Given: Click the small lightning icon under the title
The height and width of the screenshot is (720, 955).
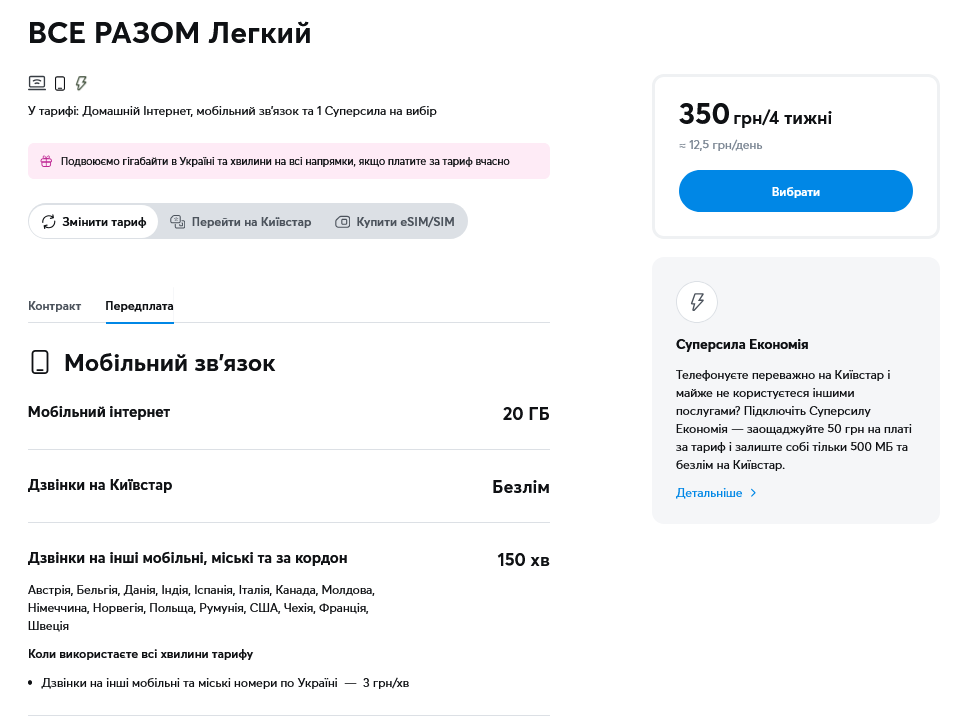Looking at the screenshot, I should click(x=82, y=83).
